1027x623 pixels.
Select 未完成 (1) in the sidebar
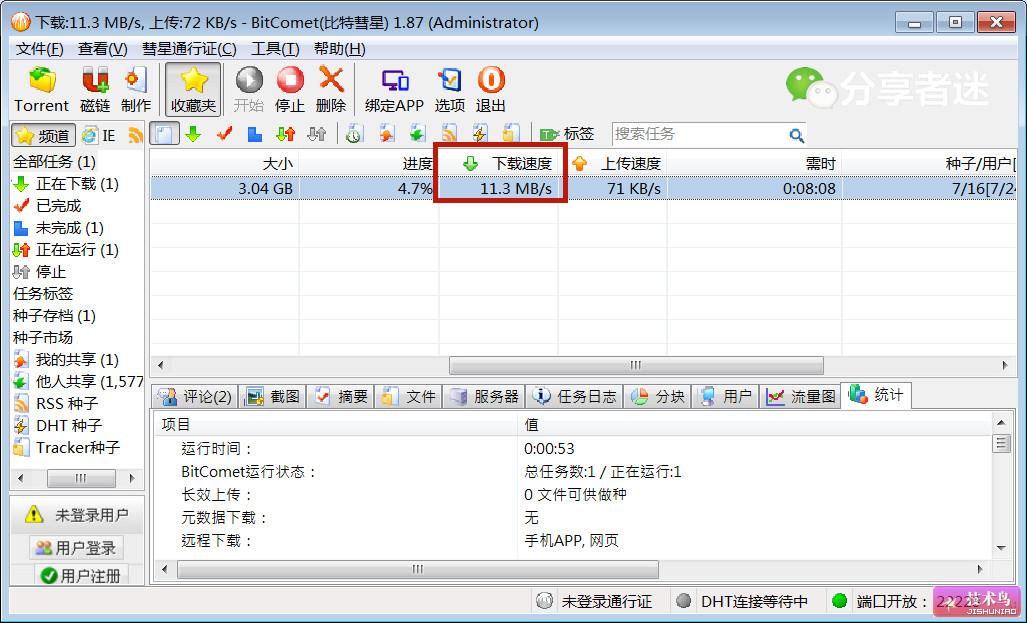tap(58, 228)
